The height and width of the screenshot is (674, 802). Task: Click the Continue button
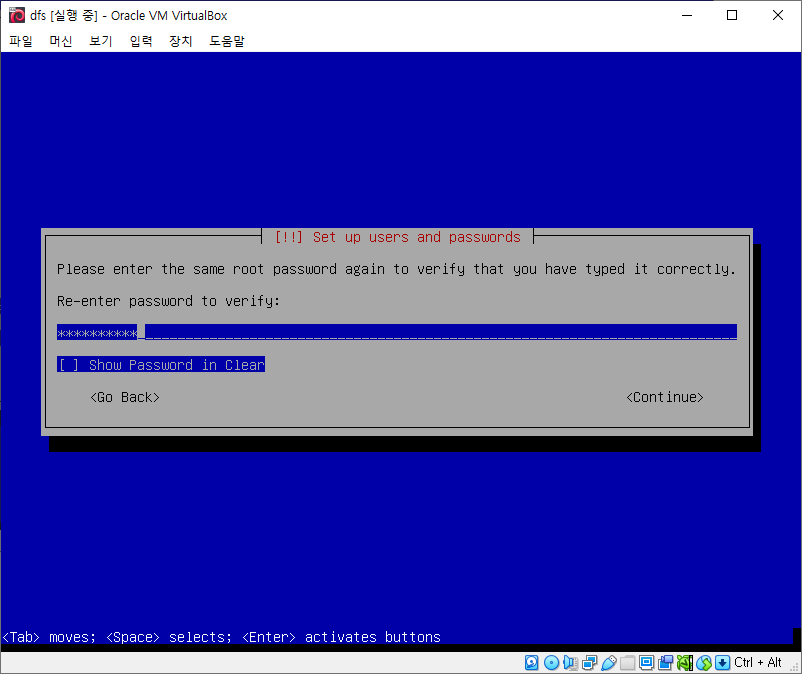[665, 397]
